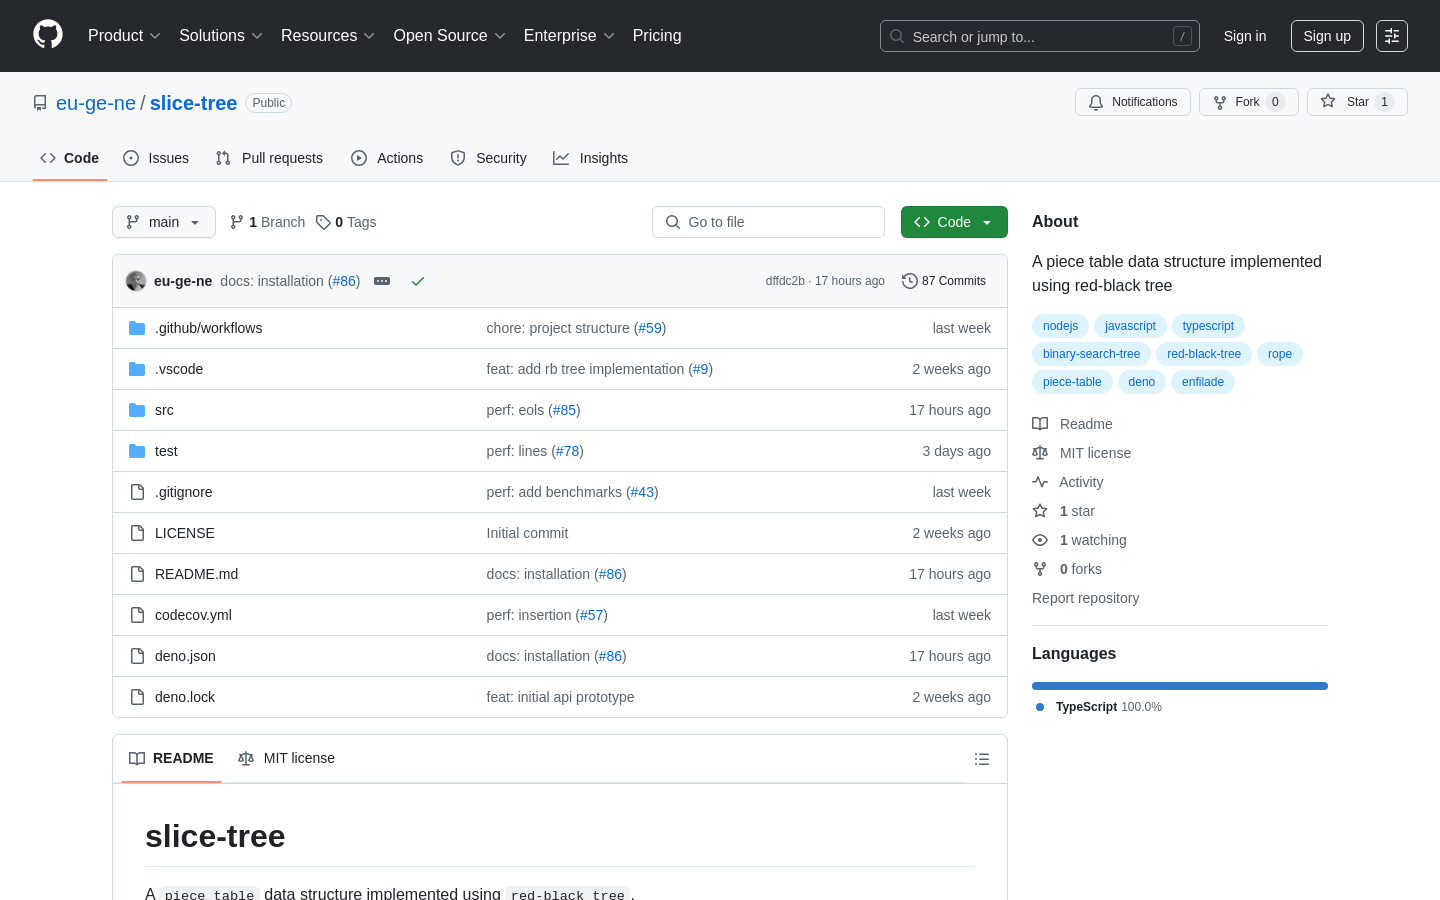Click the tag icon next to 0 Tags
1440x900 pixels.
pos(323,222)
